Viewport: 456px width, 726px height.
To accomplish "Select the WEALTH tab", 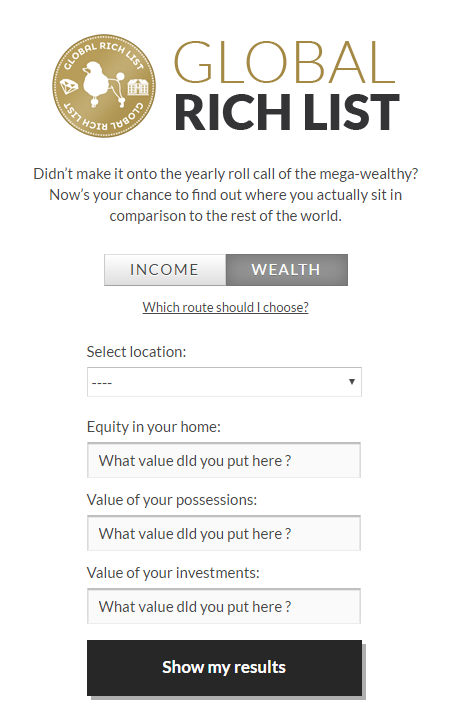I will 287,269.
